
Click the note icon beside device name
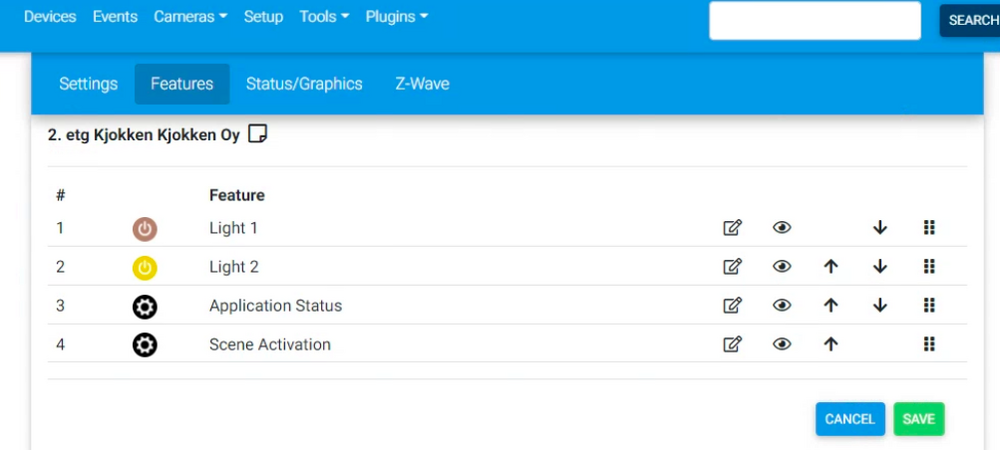point(257,134)
